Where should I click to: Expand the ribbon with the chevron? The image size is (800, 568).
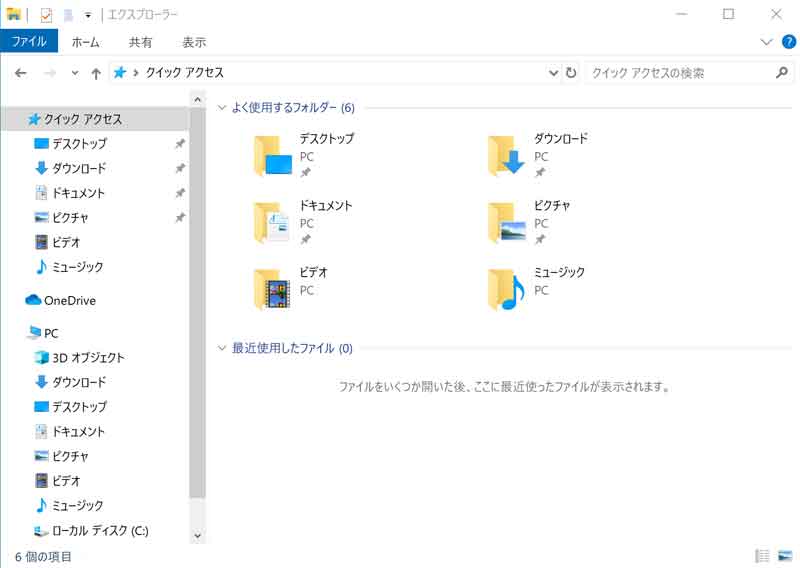(766, 42)
